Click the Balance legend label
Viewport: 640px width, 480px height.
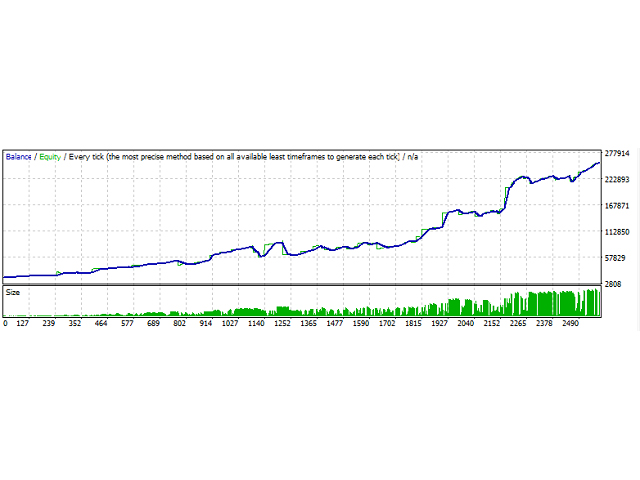tap(19, 156)
